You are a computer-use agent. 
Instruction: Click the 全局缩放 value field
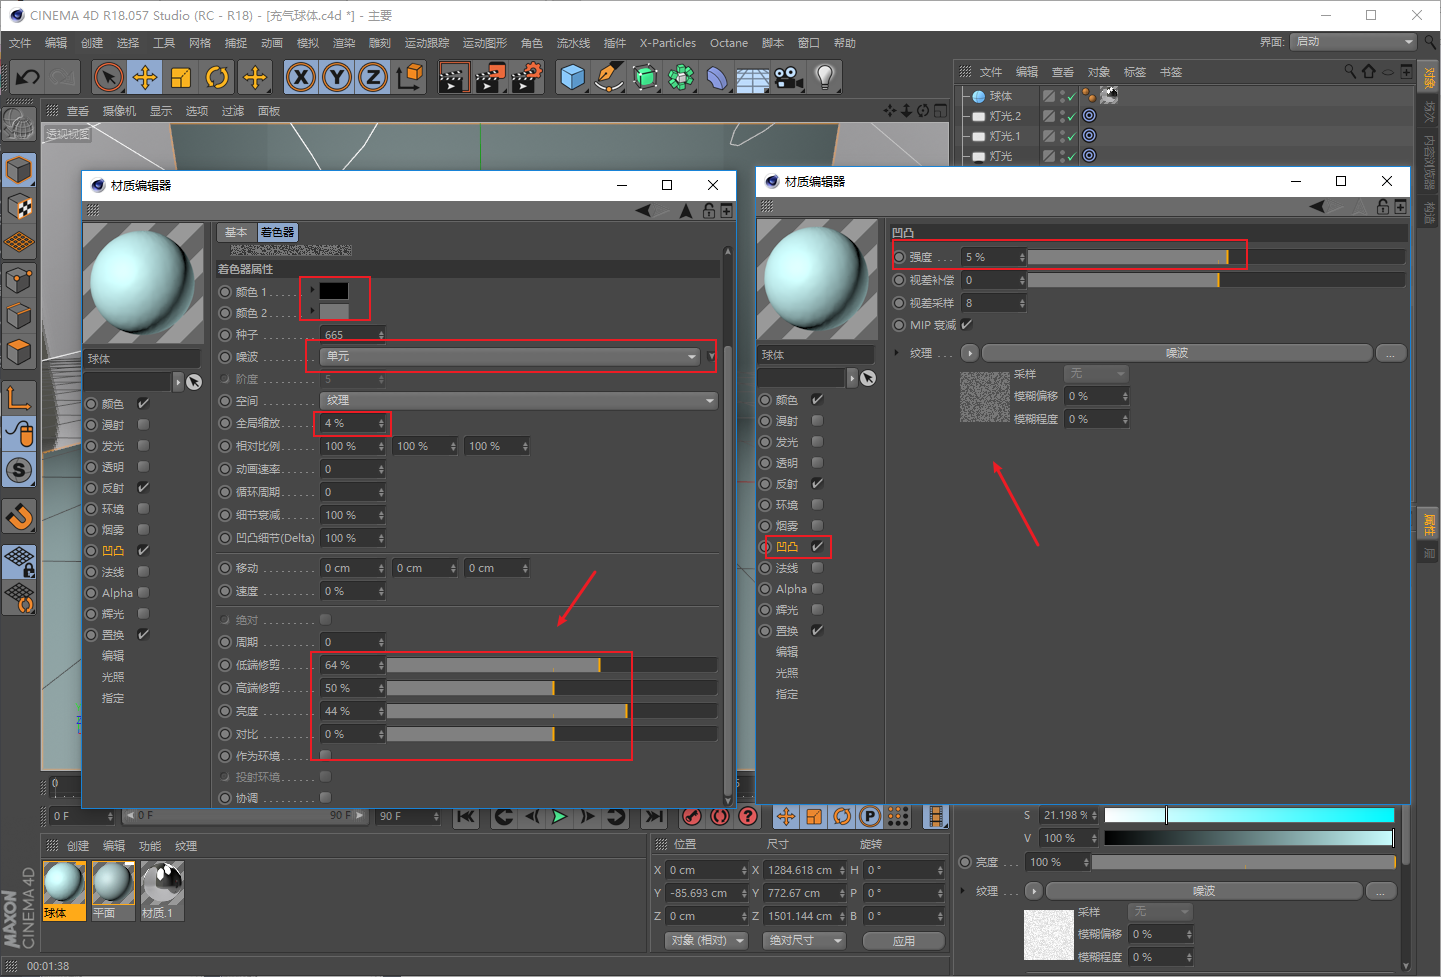click(353, 423)
